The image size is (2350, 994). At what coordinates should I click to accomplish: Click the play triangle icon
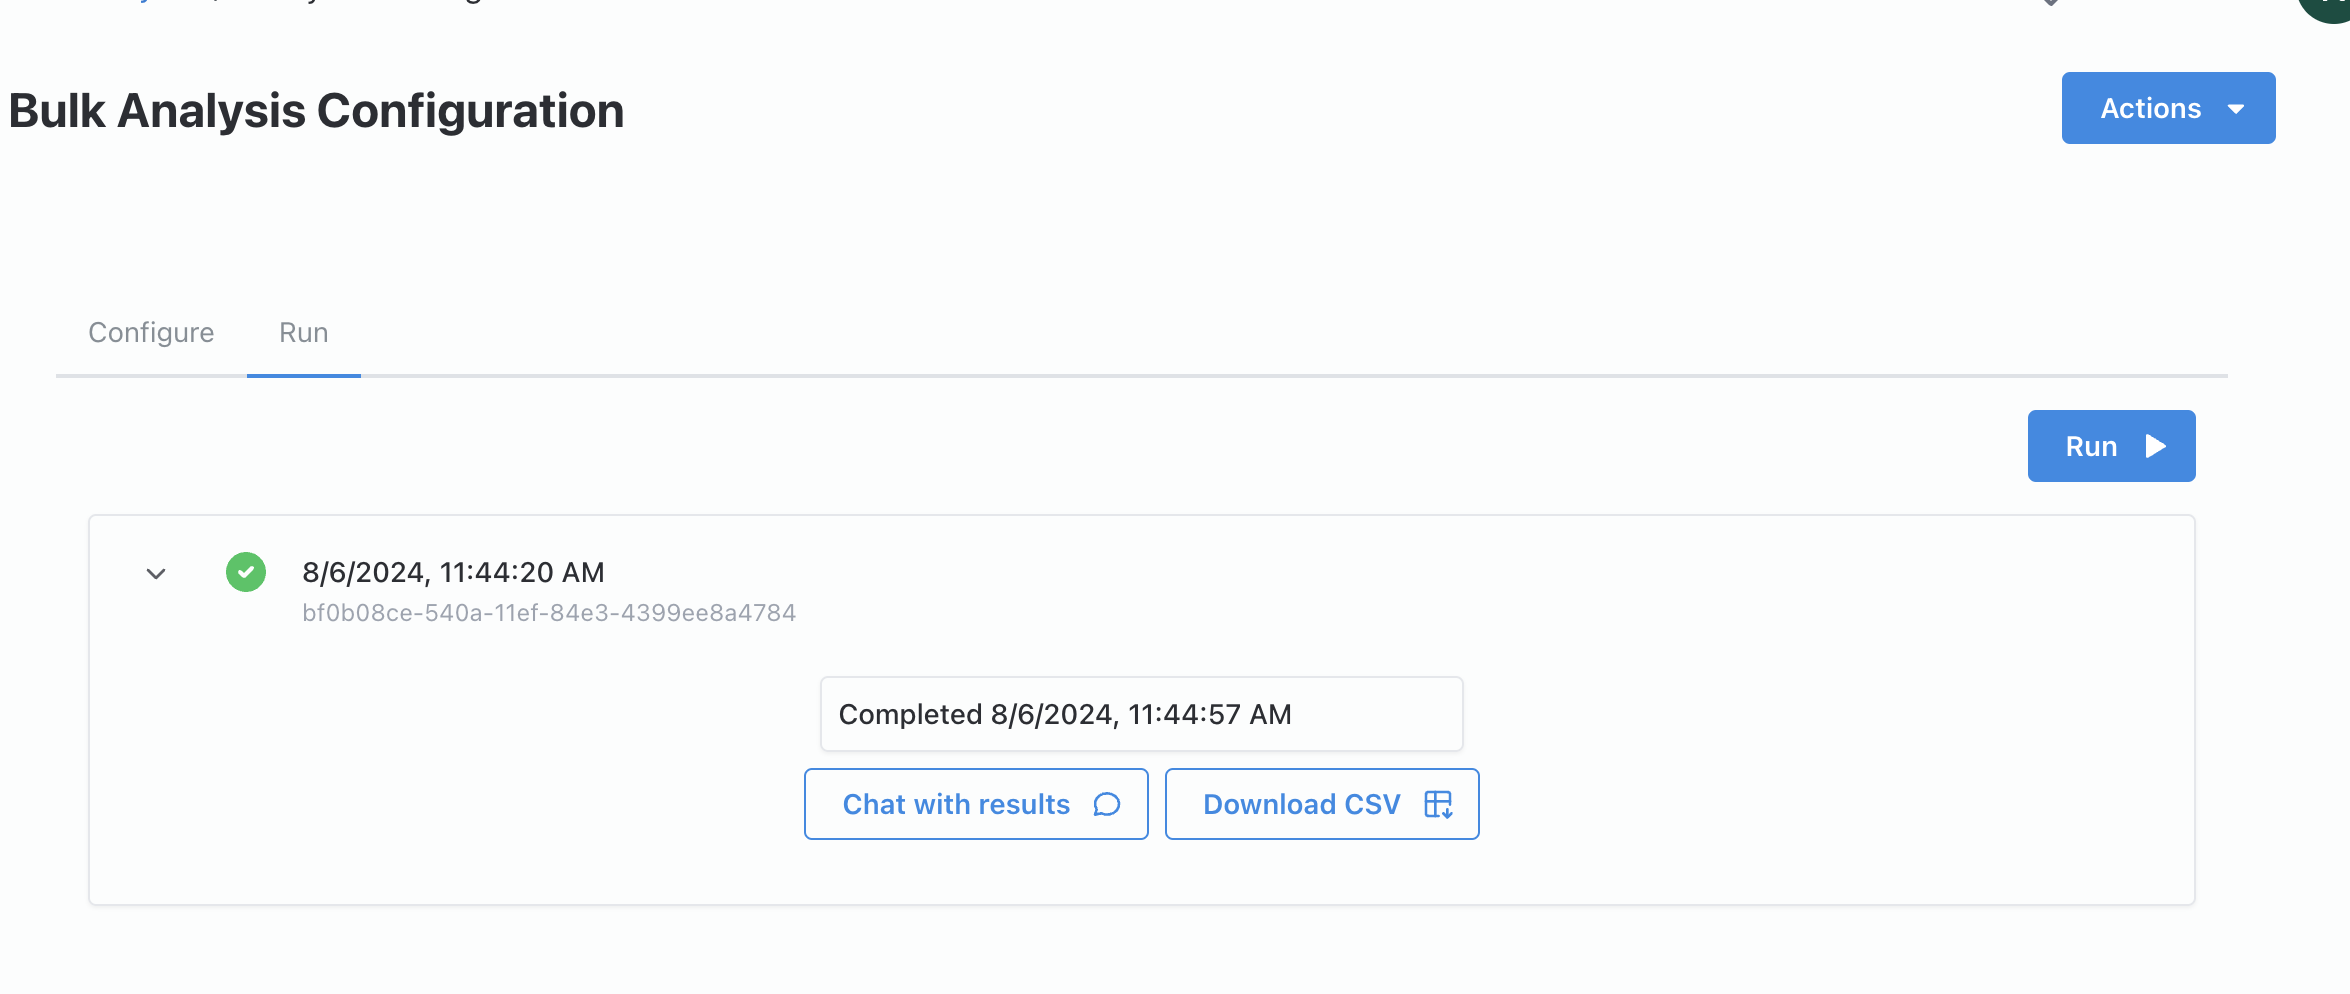click(x=2156, y=446)
